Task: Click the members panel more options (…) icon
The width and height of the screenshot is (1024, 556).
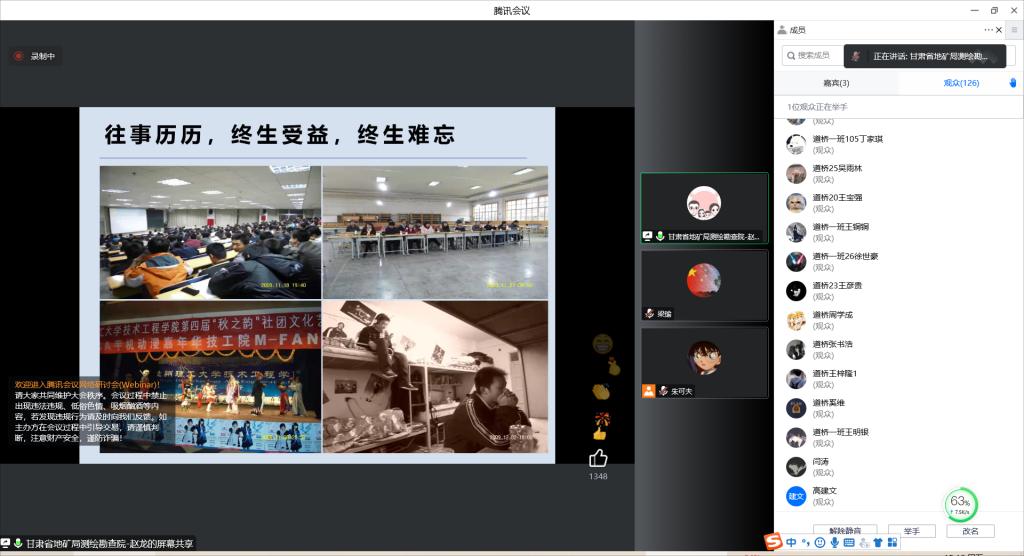Action: 988,30
